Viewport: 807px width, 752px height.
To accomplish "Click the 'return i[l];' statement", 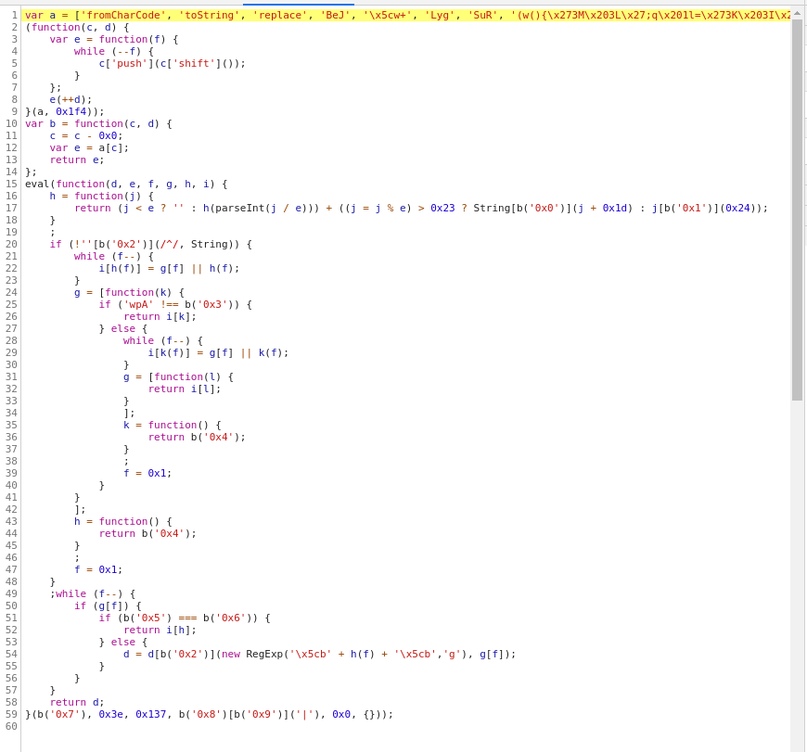I will tap(185, 389).
